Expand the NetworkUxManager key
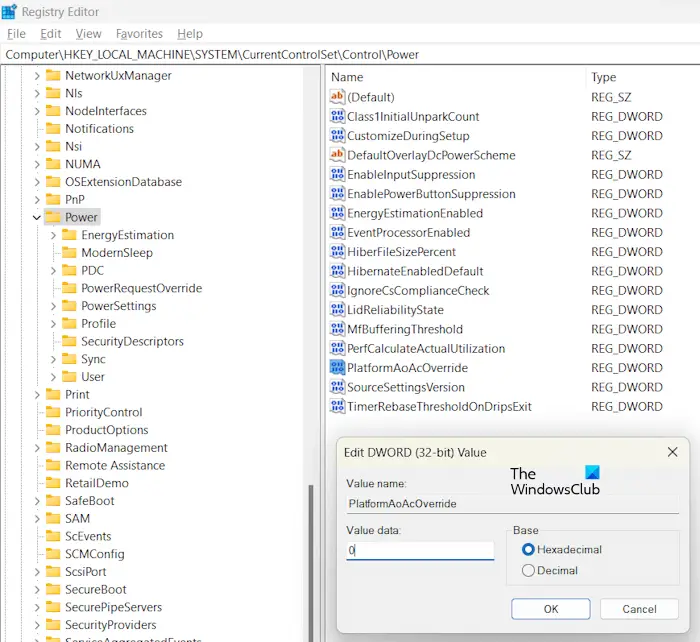The height and width of the screenshot is (642, 700). [37, 76]
